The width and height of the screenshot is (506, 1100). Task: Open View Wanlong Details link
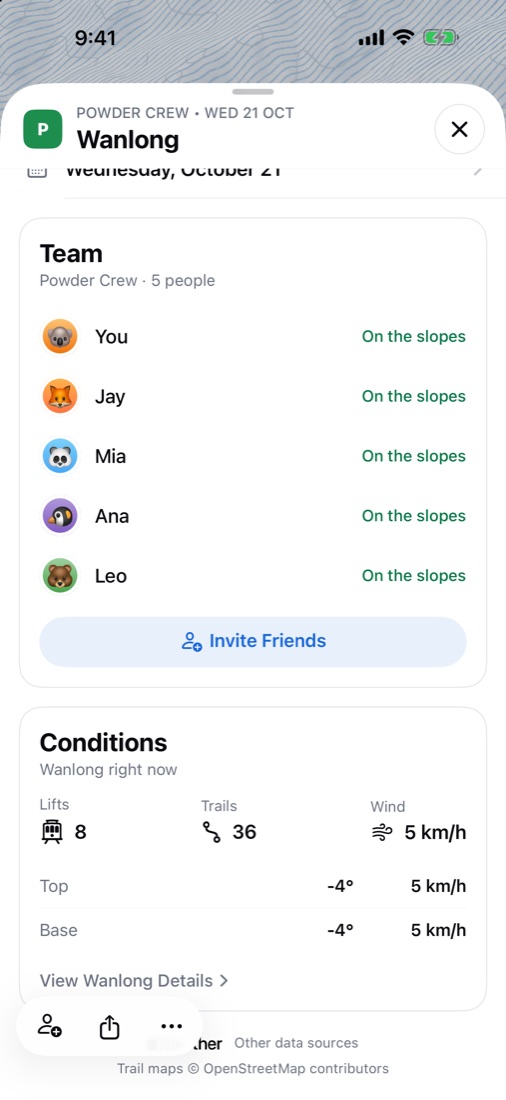pyautogui.click(x=134, y=981)
